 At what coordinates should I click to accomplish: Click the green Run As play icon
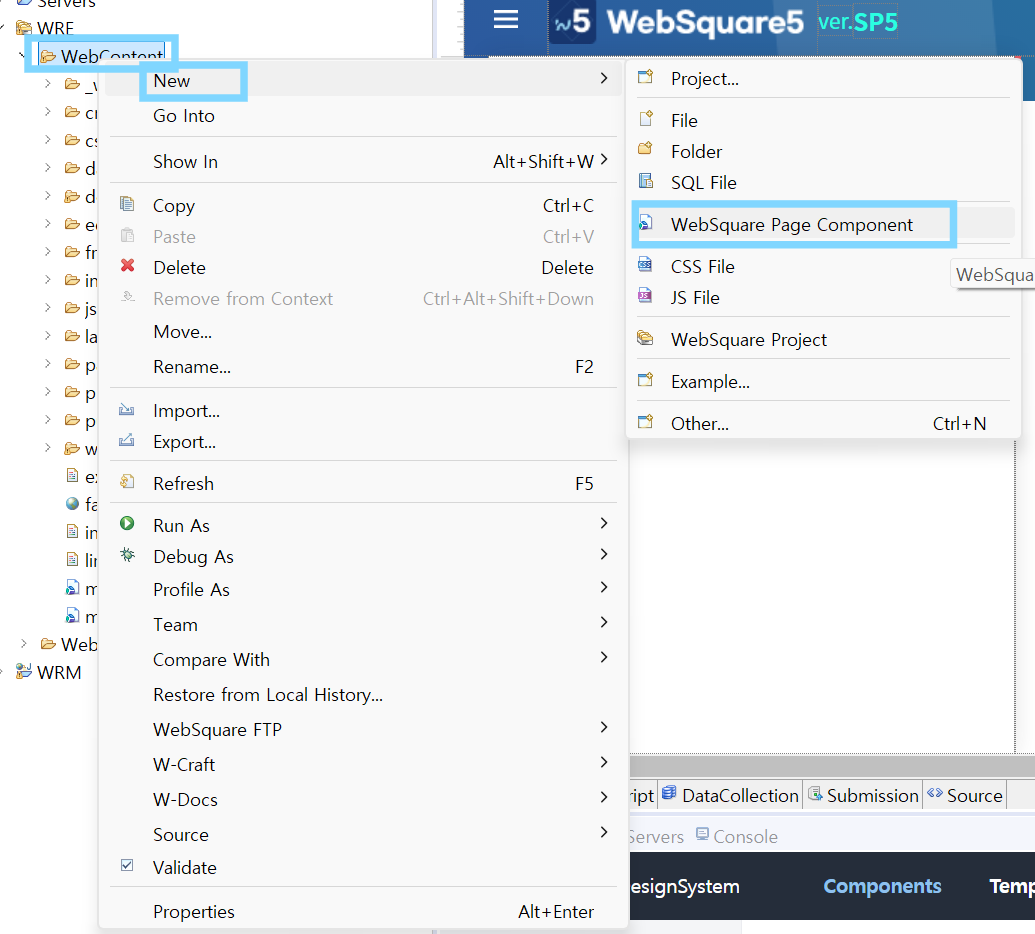pos(127,523)
